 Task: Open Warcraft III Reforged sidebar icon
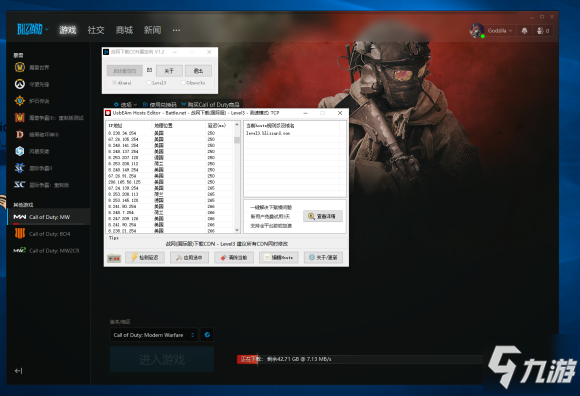click(x=20, y=118)
